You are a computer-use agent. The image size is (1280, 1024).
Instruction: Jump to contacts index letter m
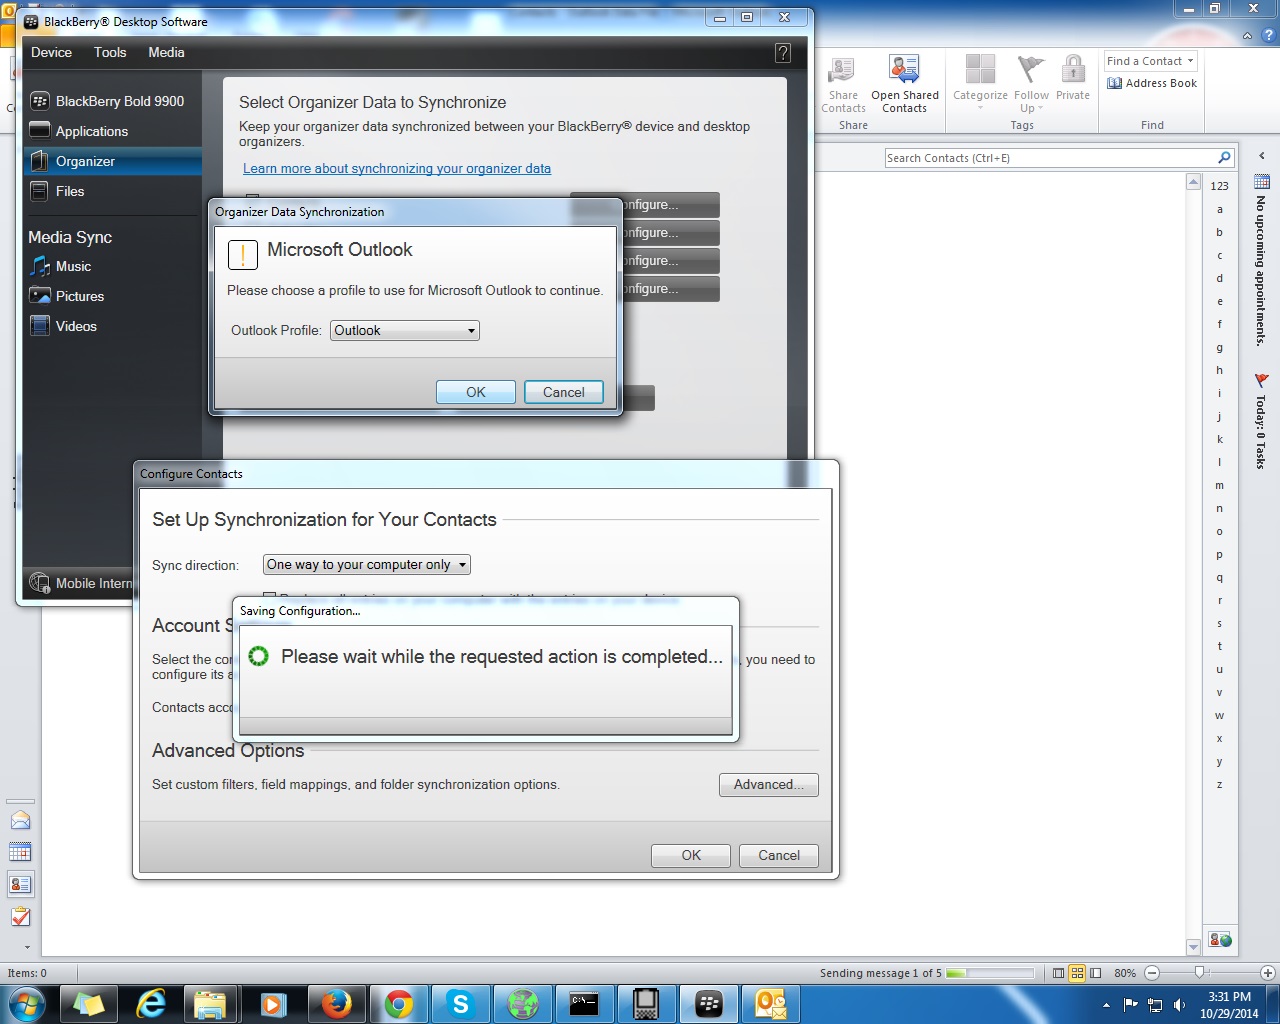click(1220, 485)
